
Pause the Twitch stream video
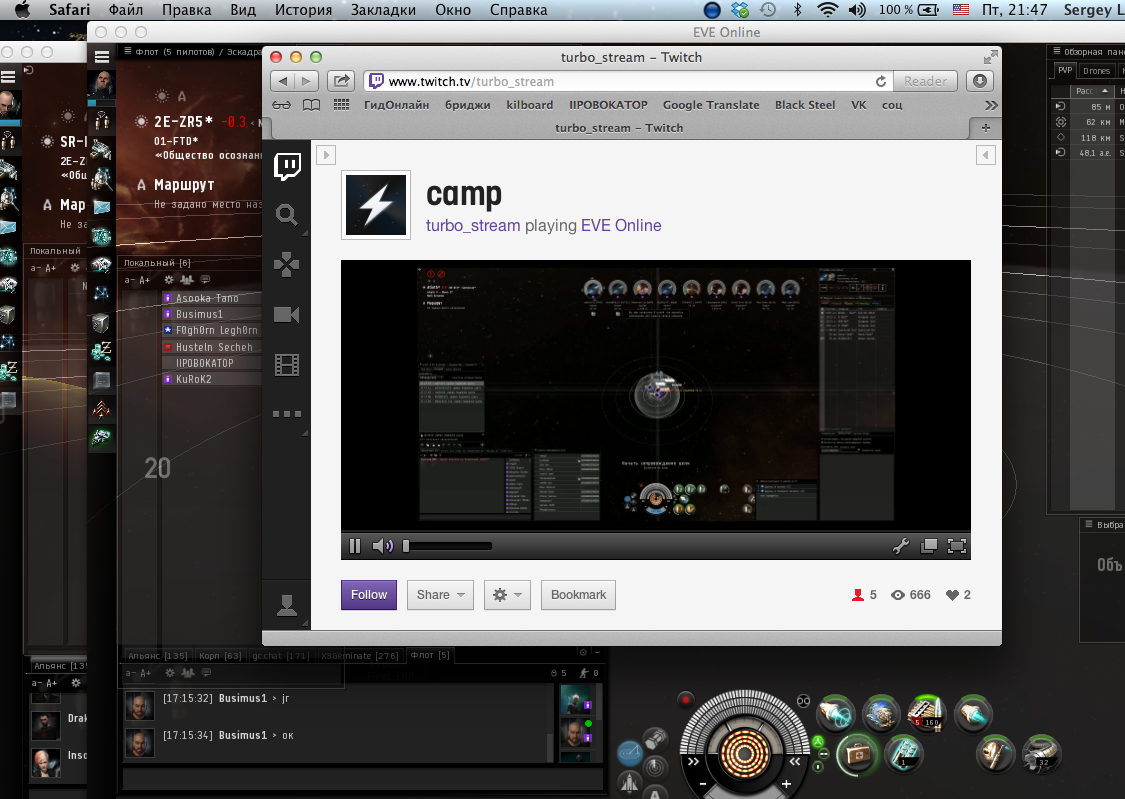pyautogui.click(x=354, y=546)
